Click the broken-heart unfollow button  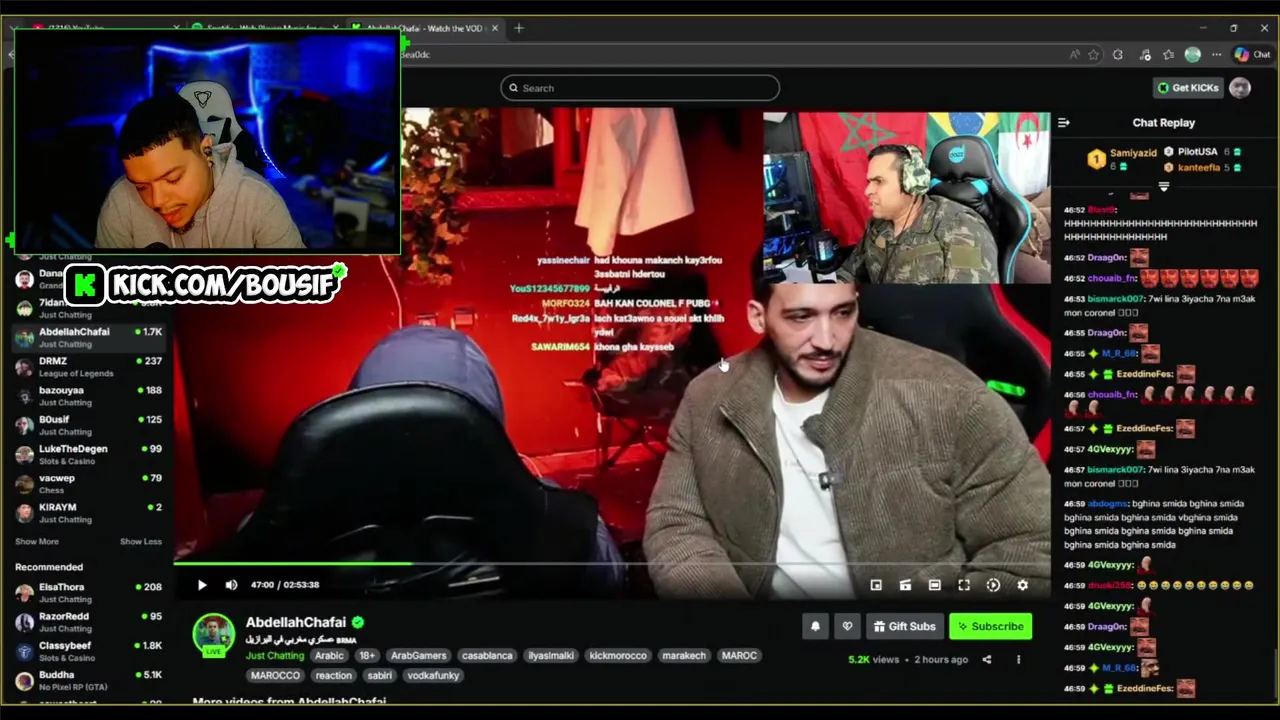tap(847, 626)
